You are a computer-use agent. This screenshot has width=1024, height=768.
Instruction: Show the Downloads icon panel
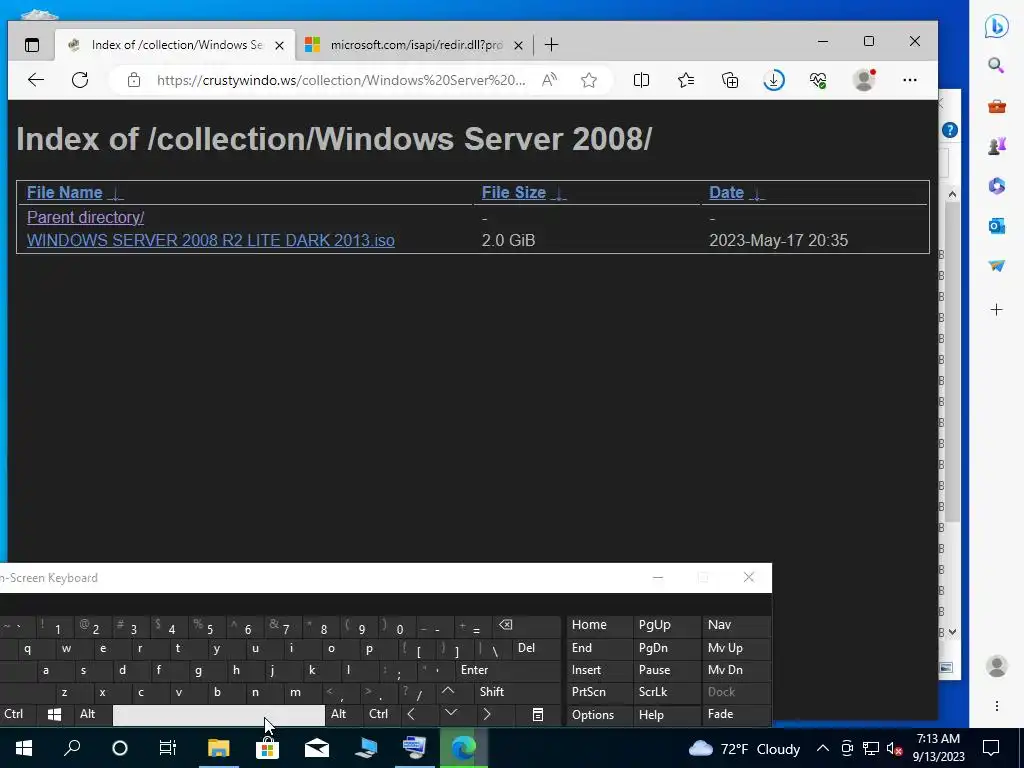click(x=774, y=80)
